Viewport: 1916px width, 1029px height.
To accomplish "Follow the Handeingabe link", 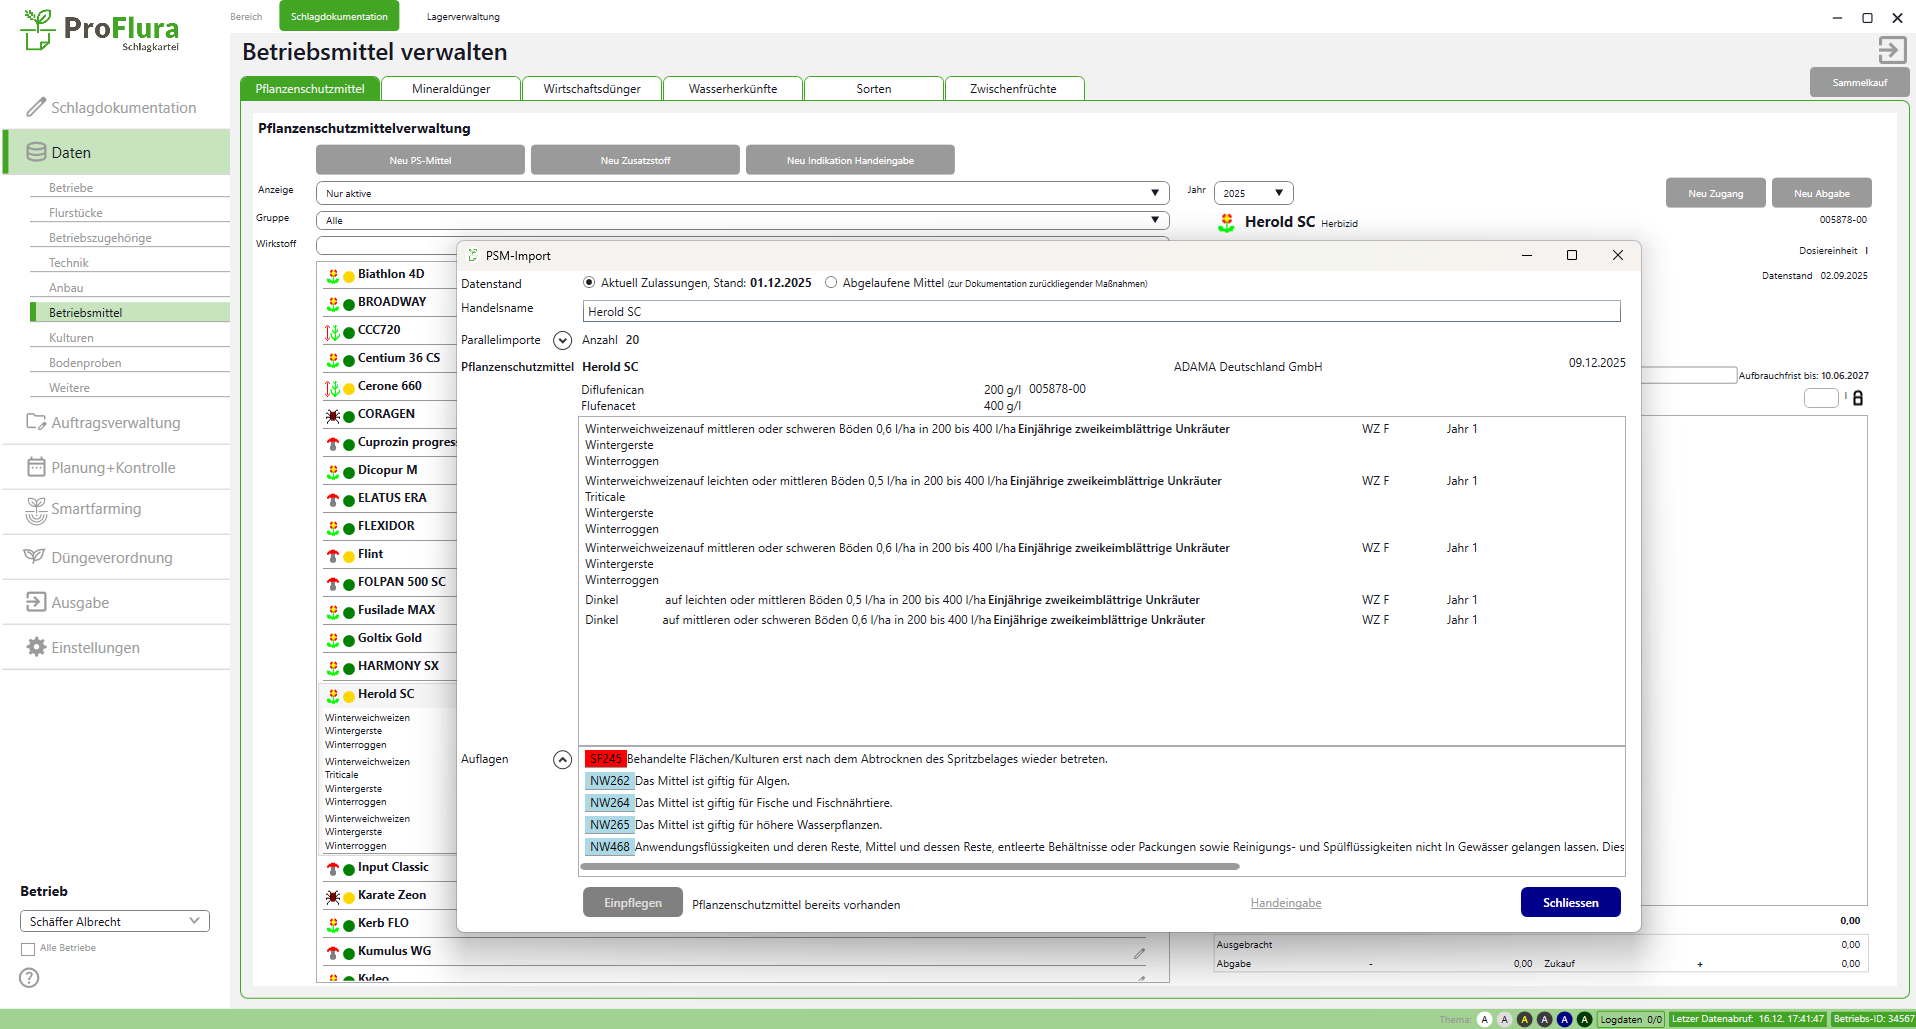I will click(x=1285, y=903).
